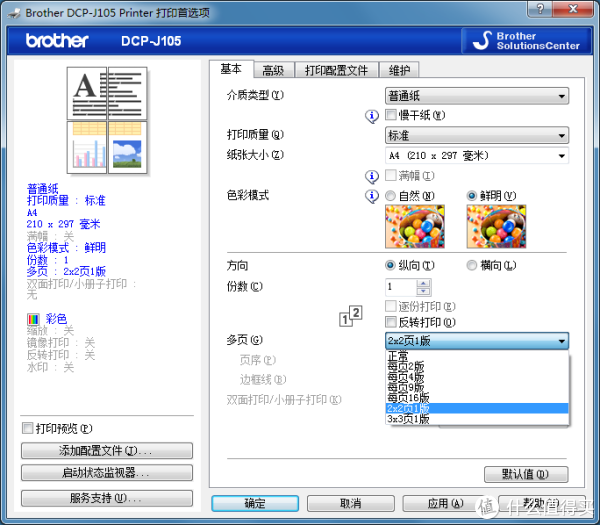
Task: Click the 添加配置文件 button
Action: (x=107, y=451)
